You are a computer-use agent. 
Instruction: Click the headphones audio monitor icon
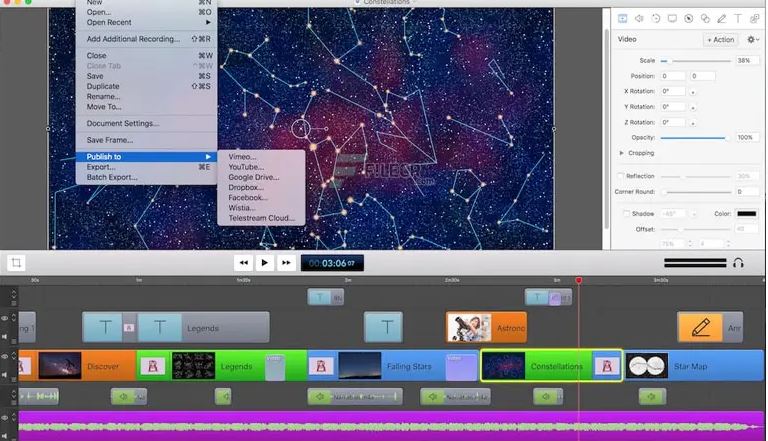pos(738,263)
